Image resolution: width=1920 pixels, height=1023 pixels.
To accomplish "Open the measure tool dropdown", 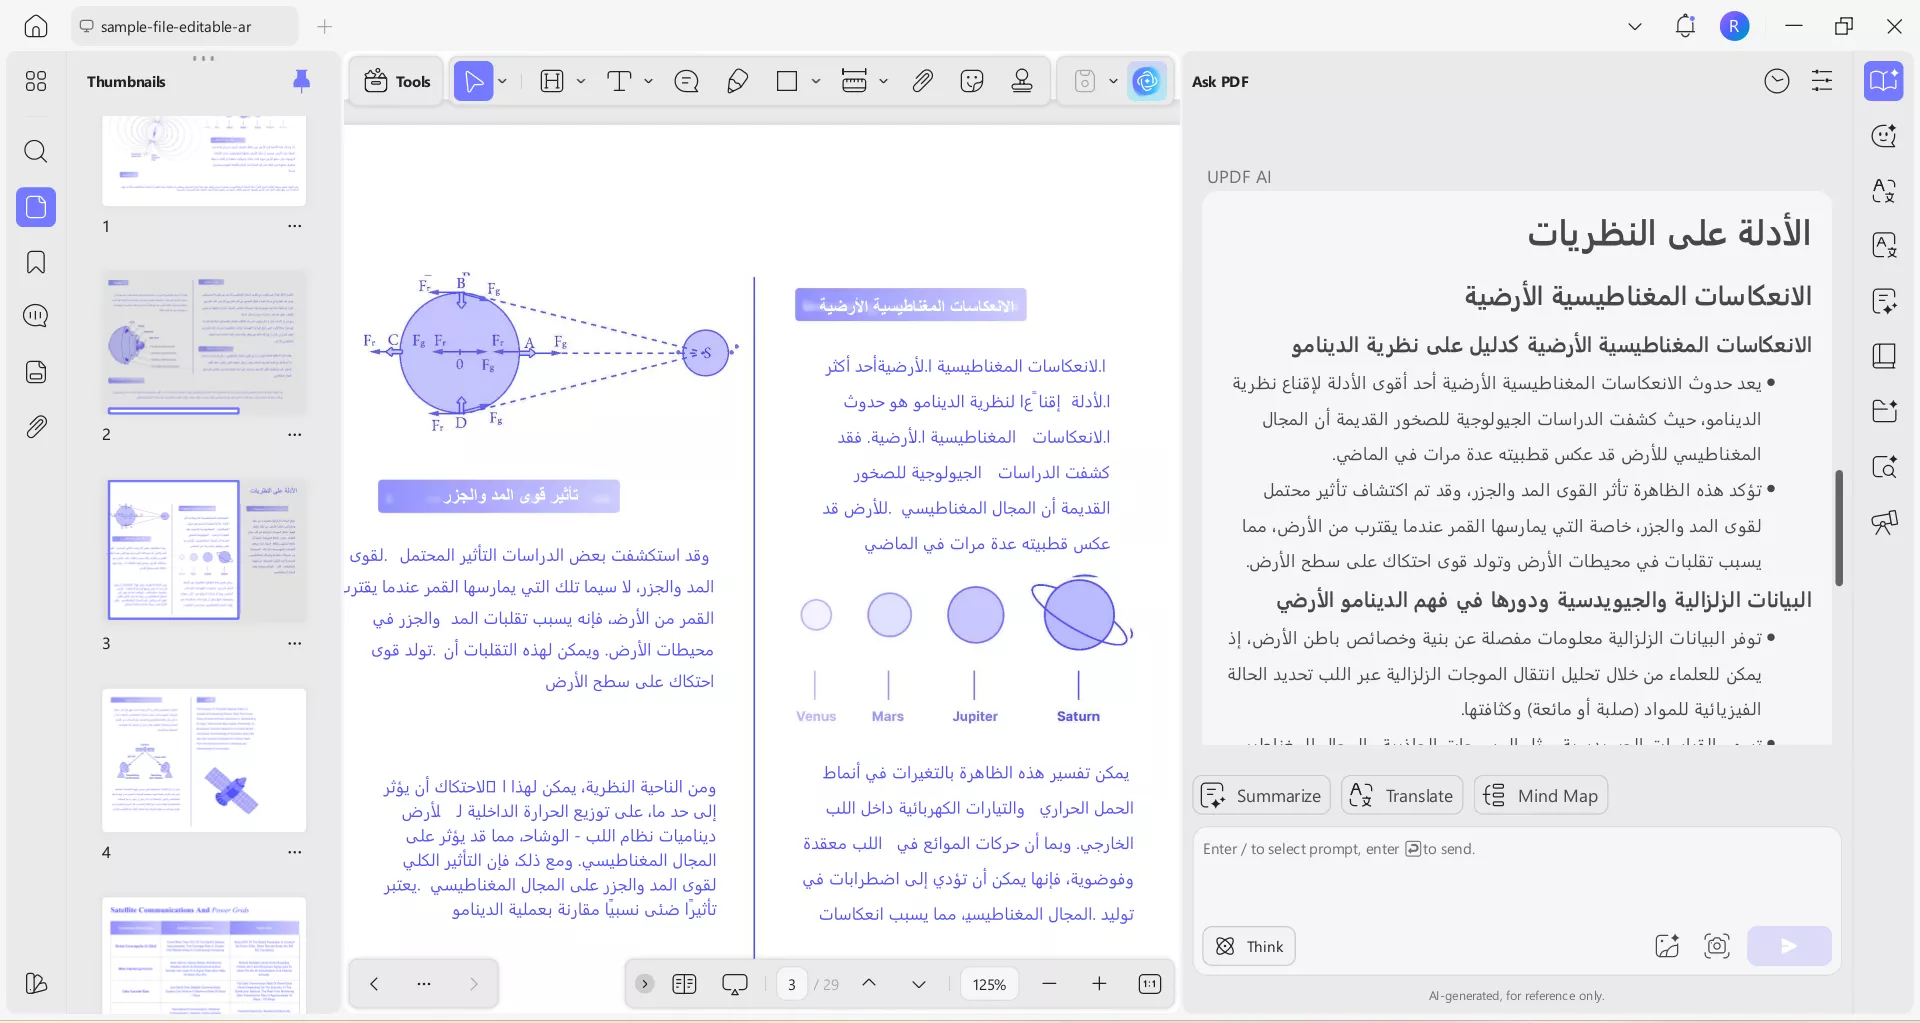I will 883,81.
